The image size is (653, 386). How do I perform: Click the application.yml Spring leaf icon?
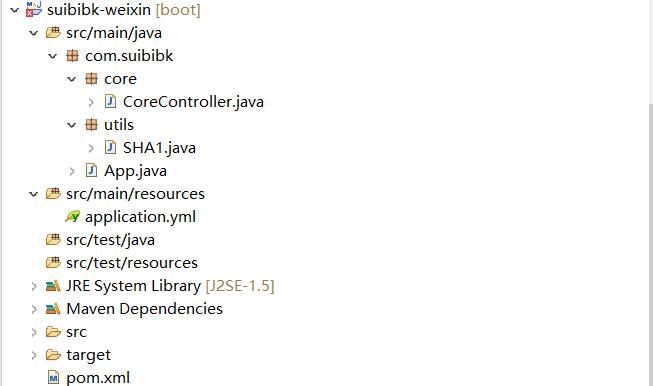pyautogui.click(x=72, y=216)
